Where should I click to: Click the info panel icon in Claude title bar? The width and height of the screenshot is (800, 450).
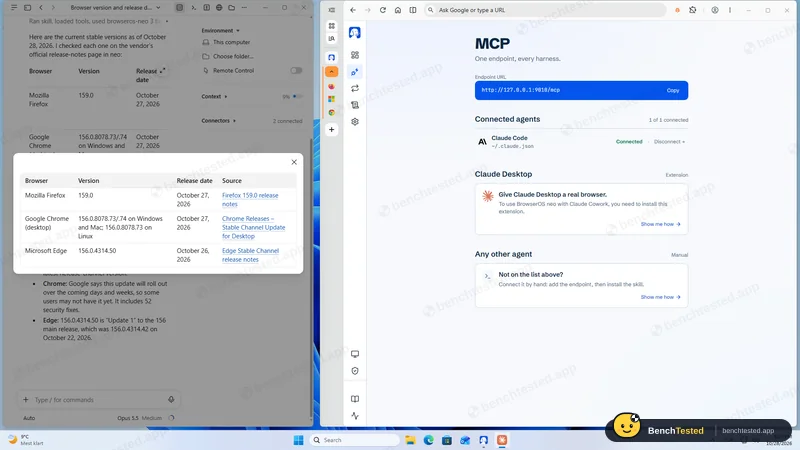pyautogui.click(x=206, y=8)
